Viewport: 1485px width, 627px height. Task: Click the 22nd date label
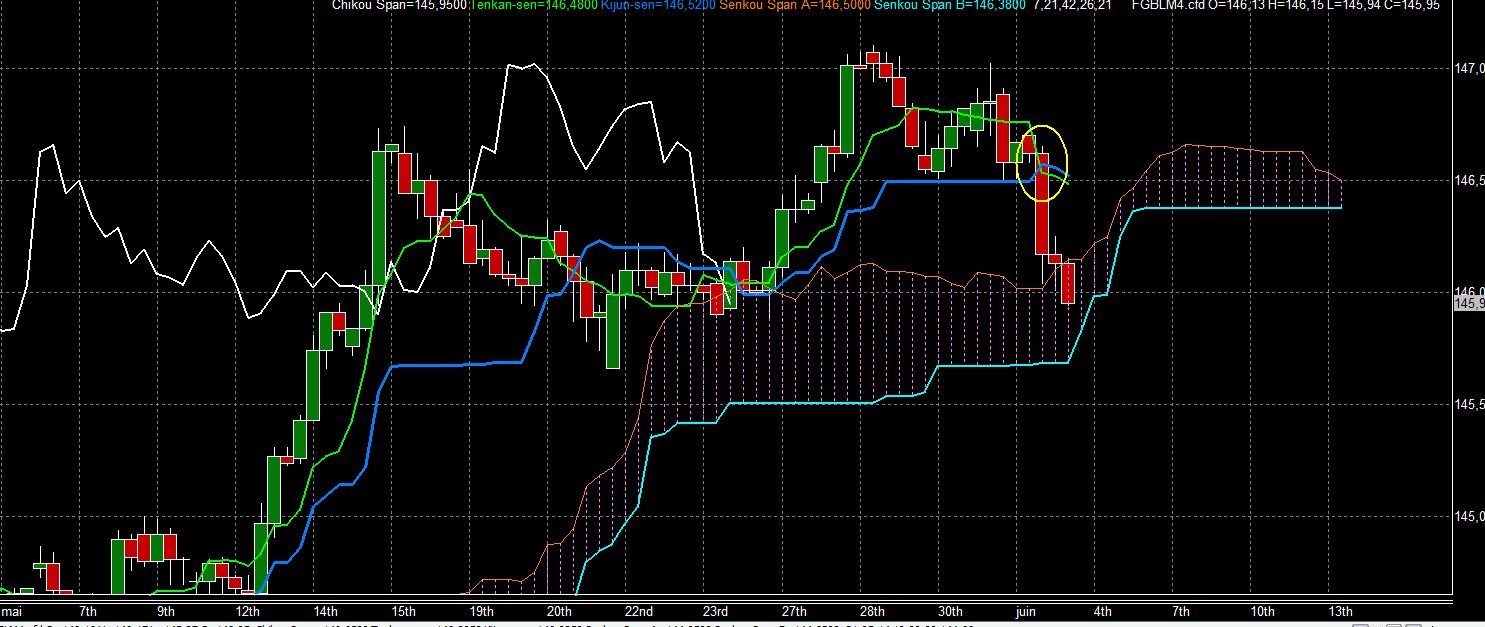coord(638,611)
